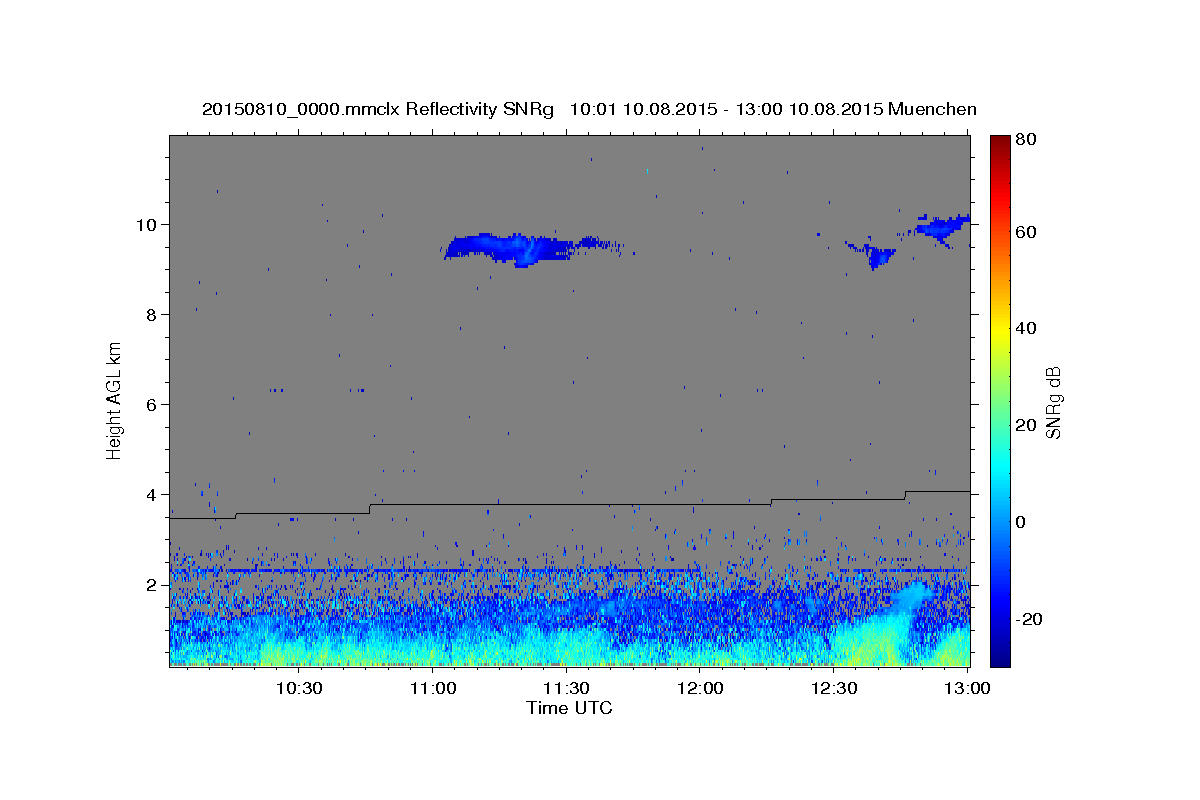Click the height axis label 4
The width and height of the screenshot is (1200, 800).
pos(153,494)
